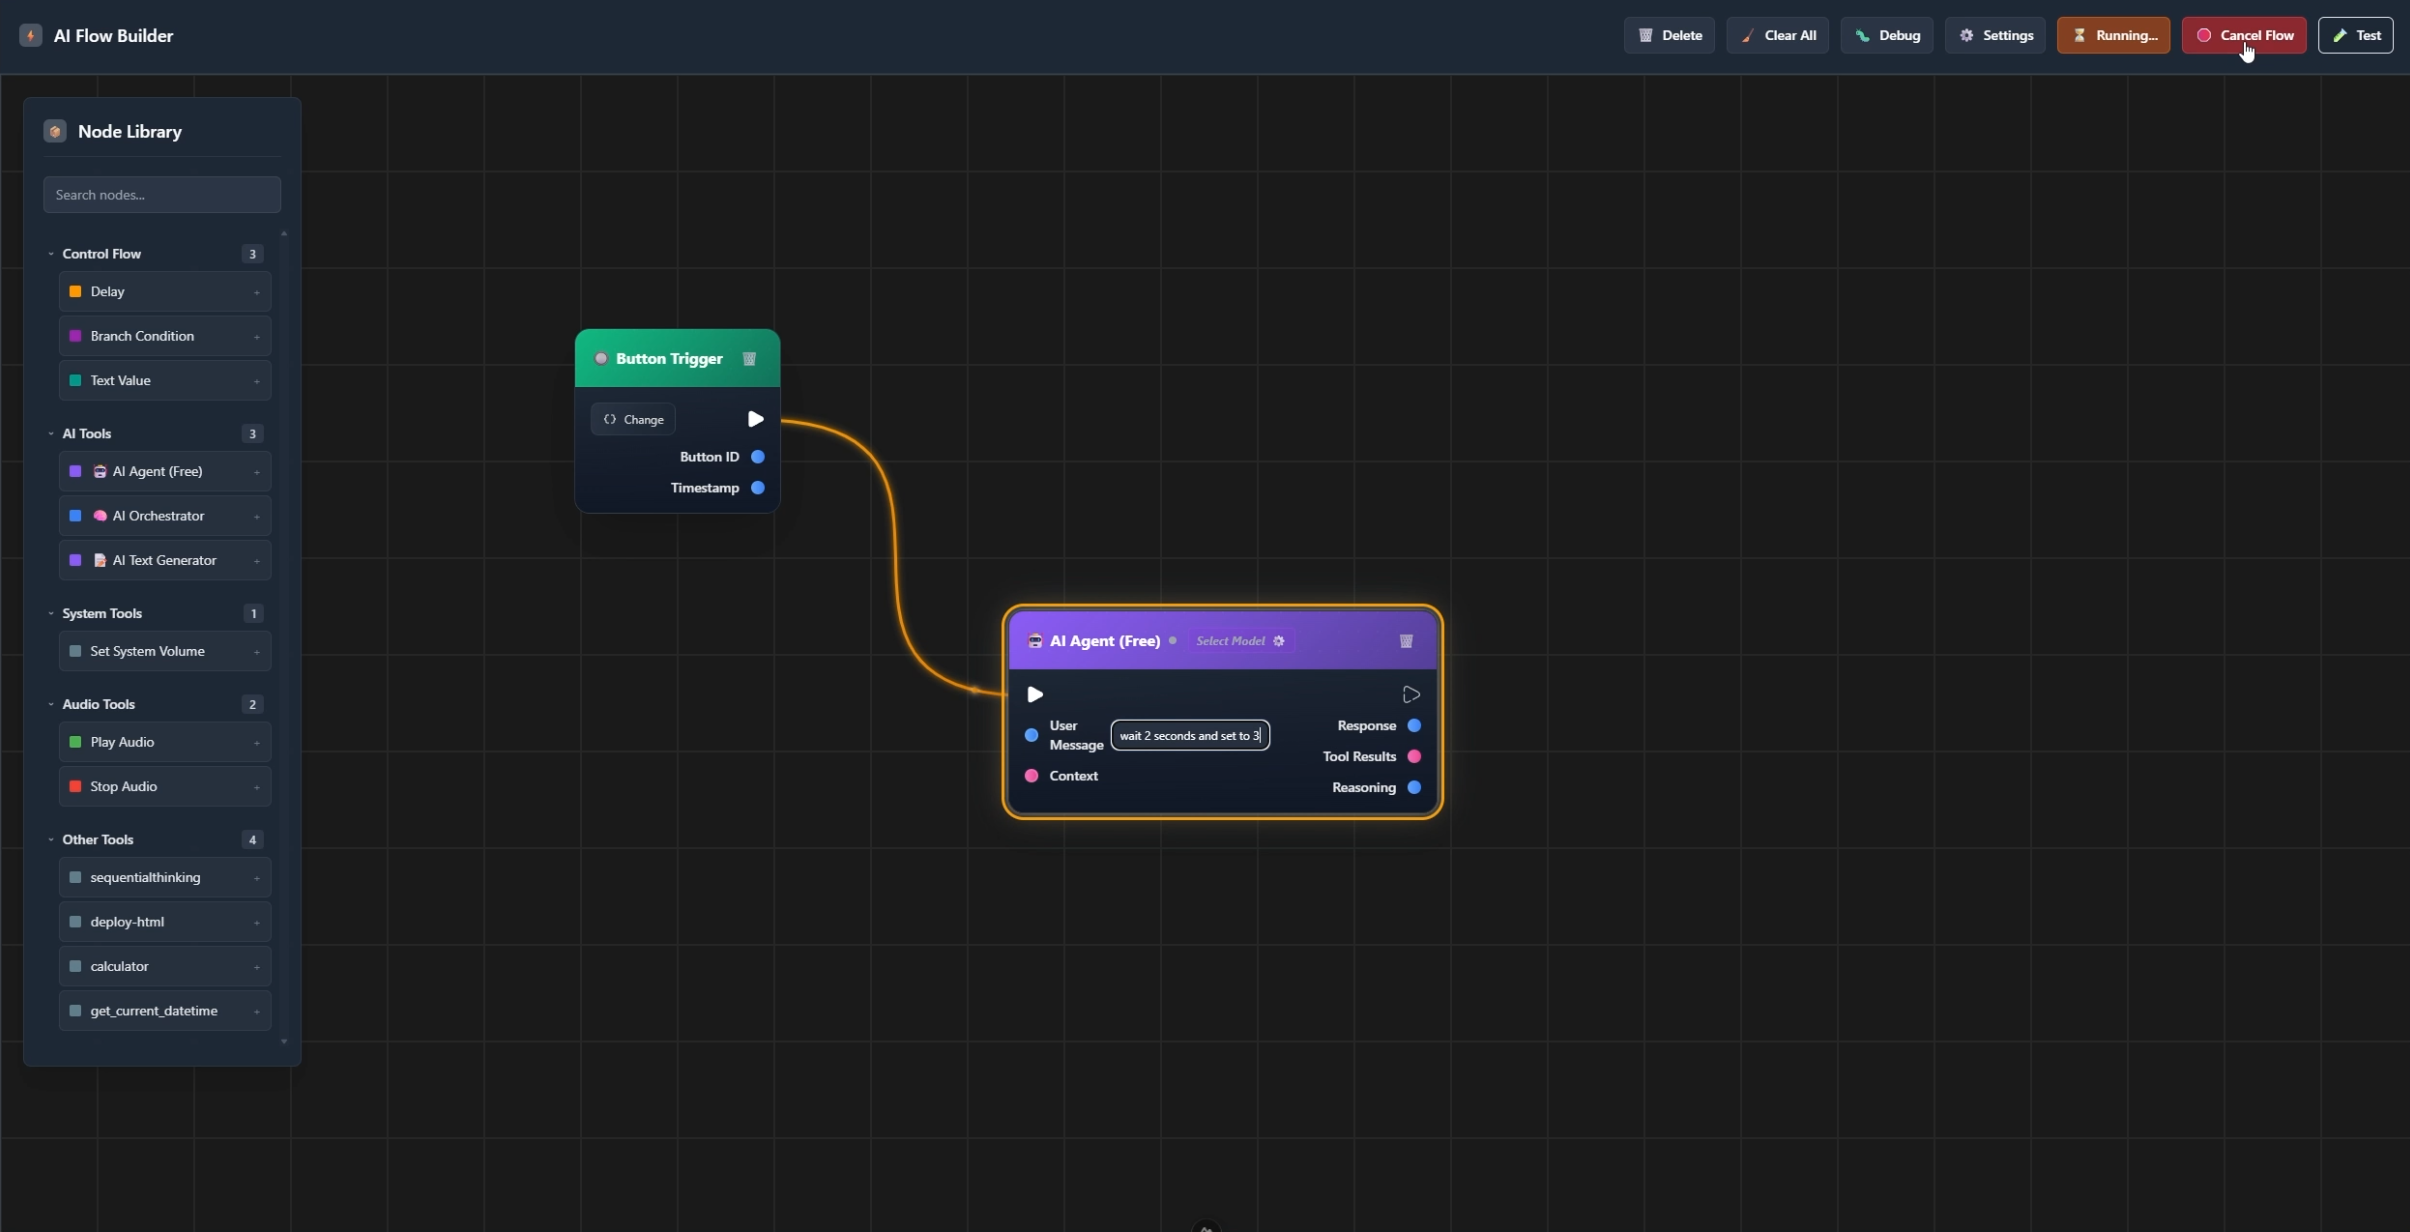This screenshot has width=2410, height=1232.
Task: Click the Cancel Flow button
Action: pos(2245,35)
